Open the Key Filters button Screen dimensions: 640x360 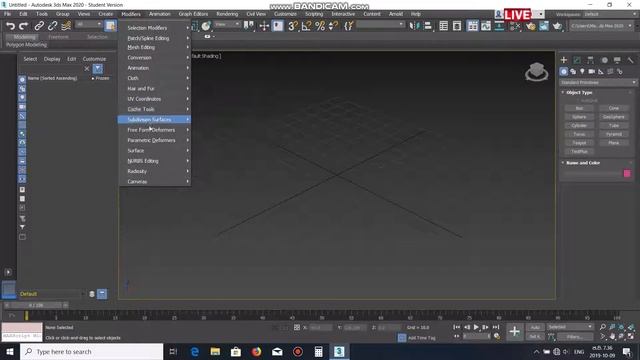pos(574,337)
